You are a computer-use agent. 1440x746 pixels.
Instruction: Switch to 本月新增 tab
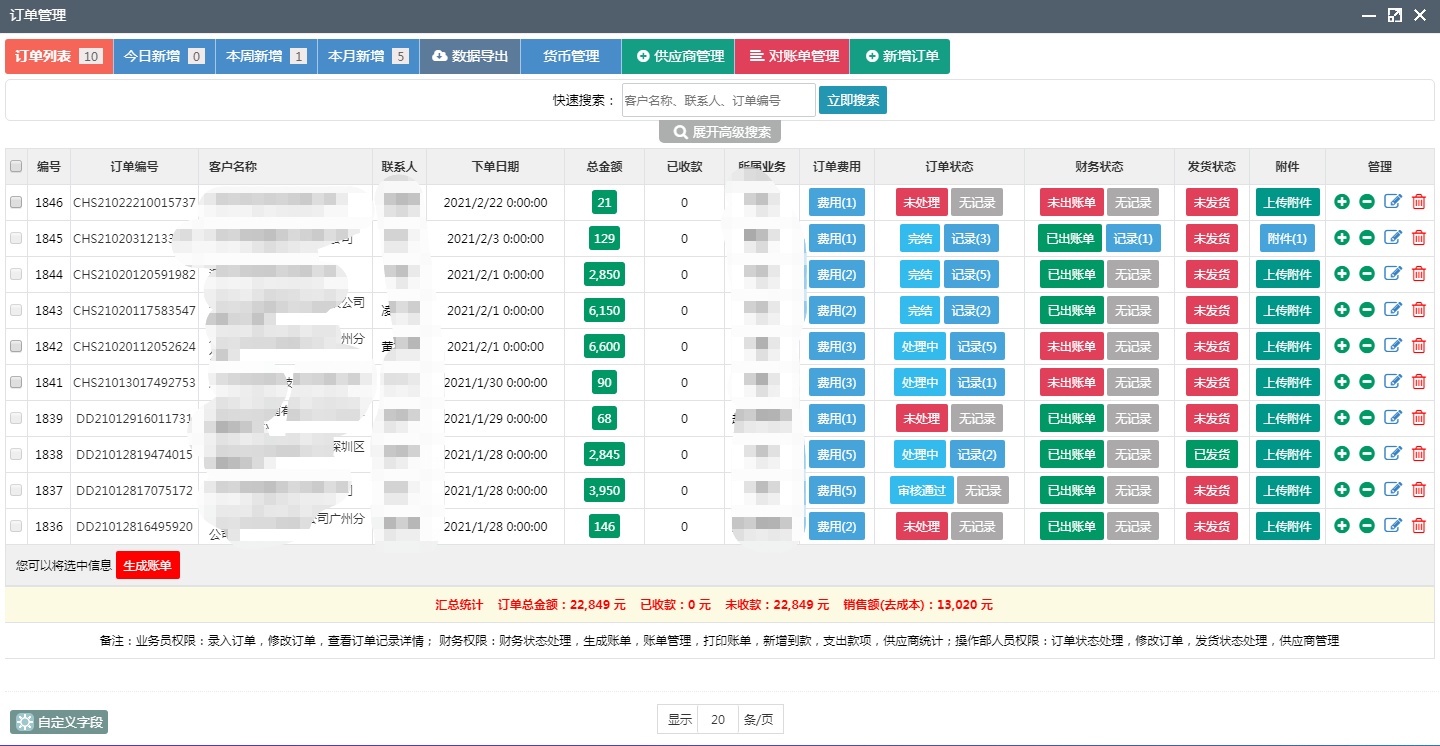[x=368, y=57]
